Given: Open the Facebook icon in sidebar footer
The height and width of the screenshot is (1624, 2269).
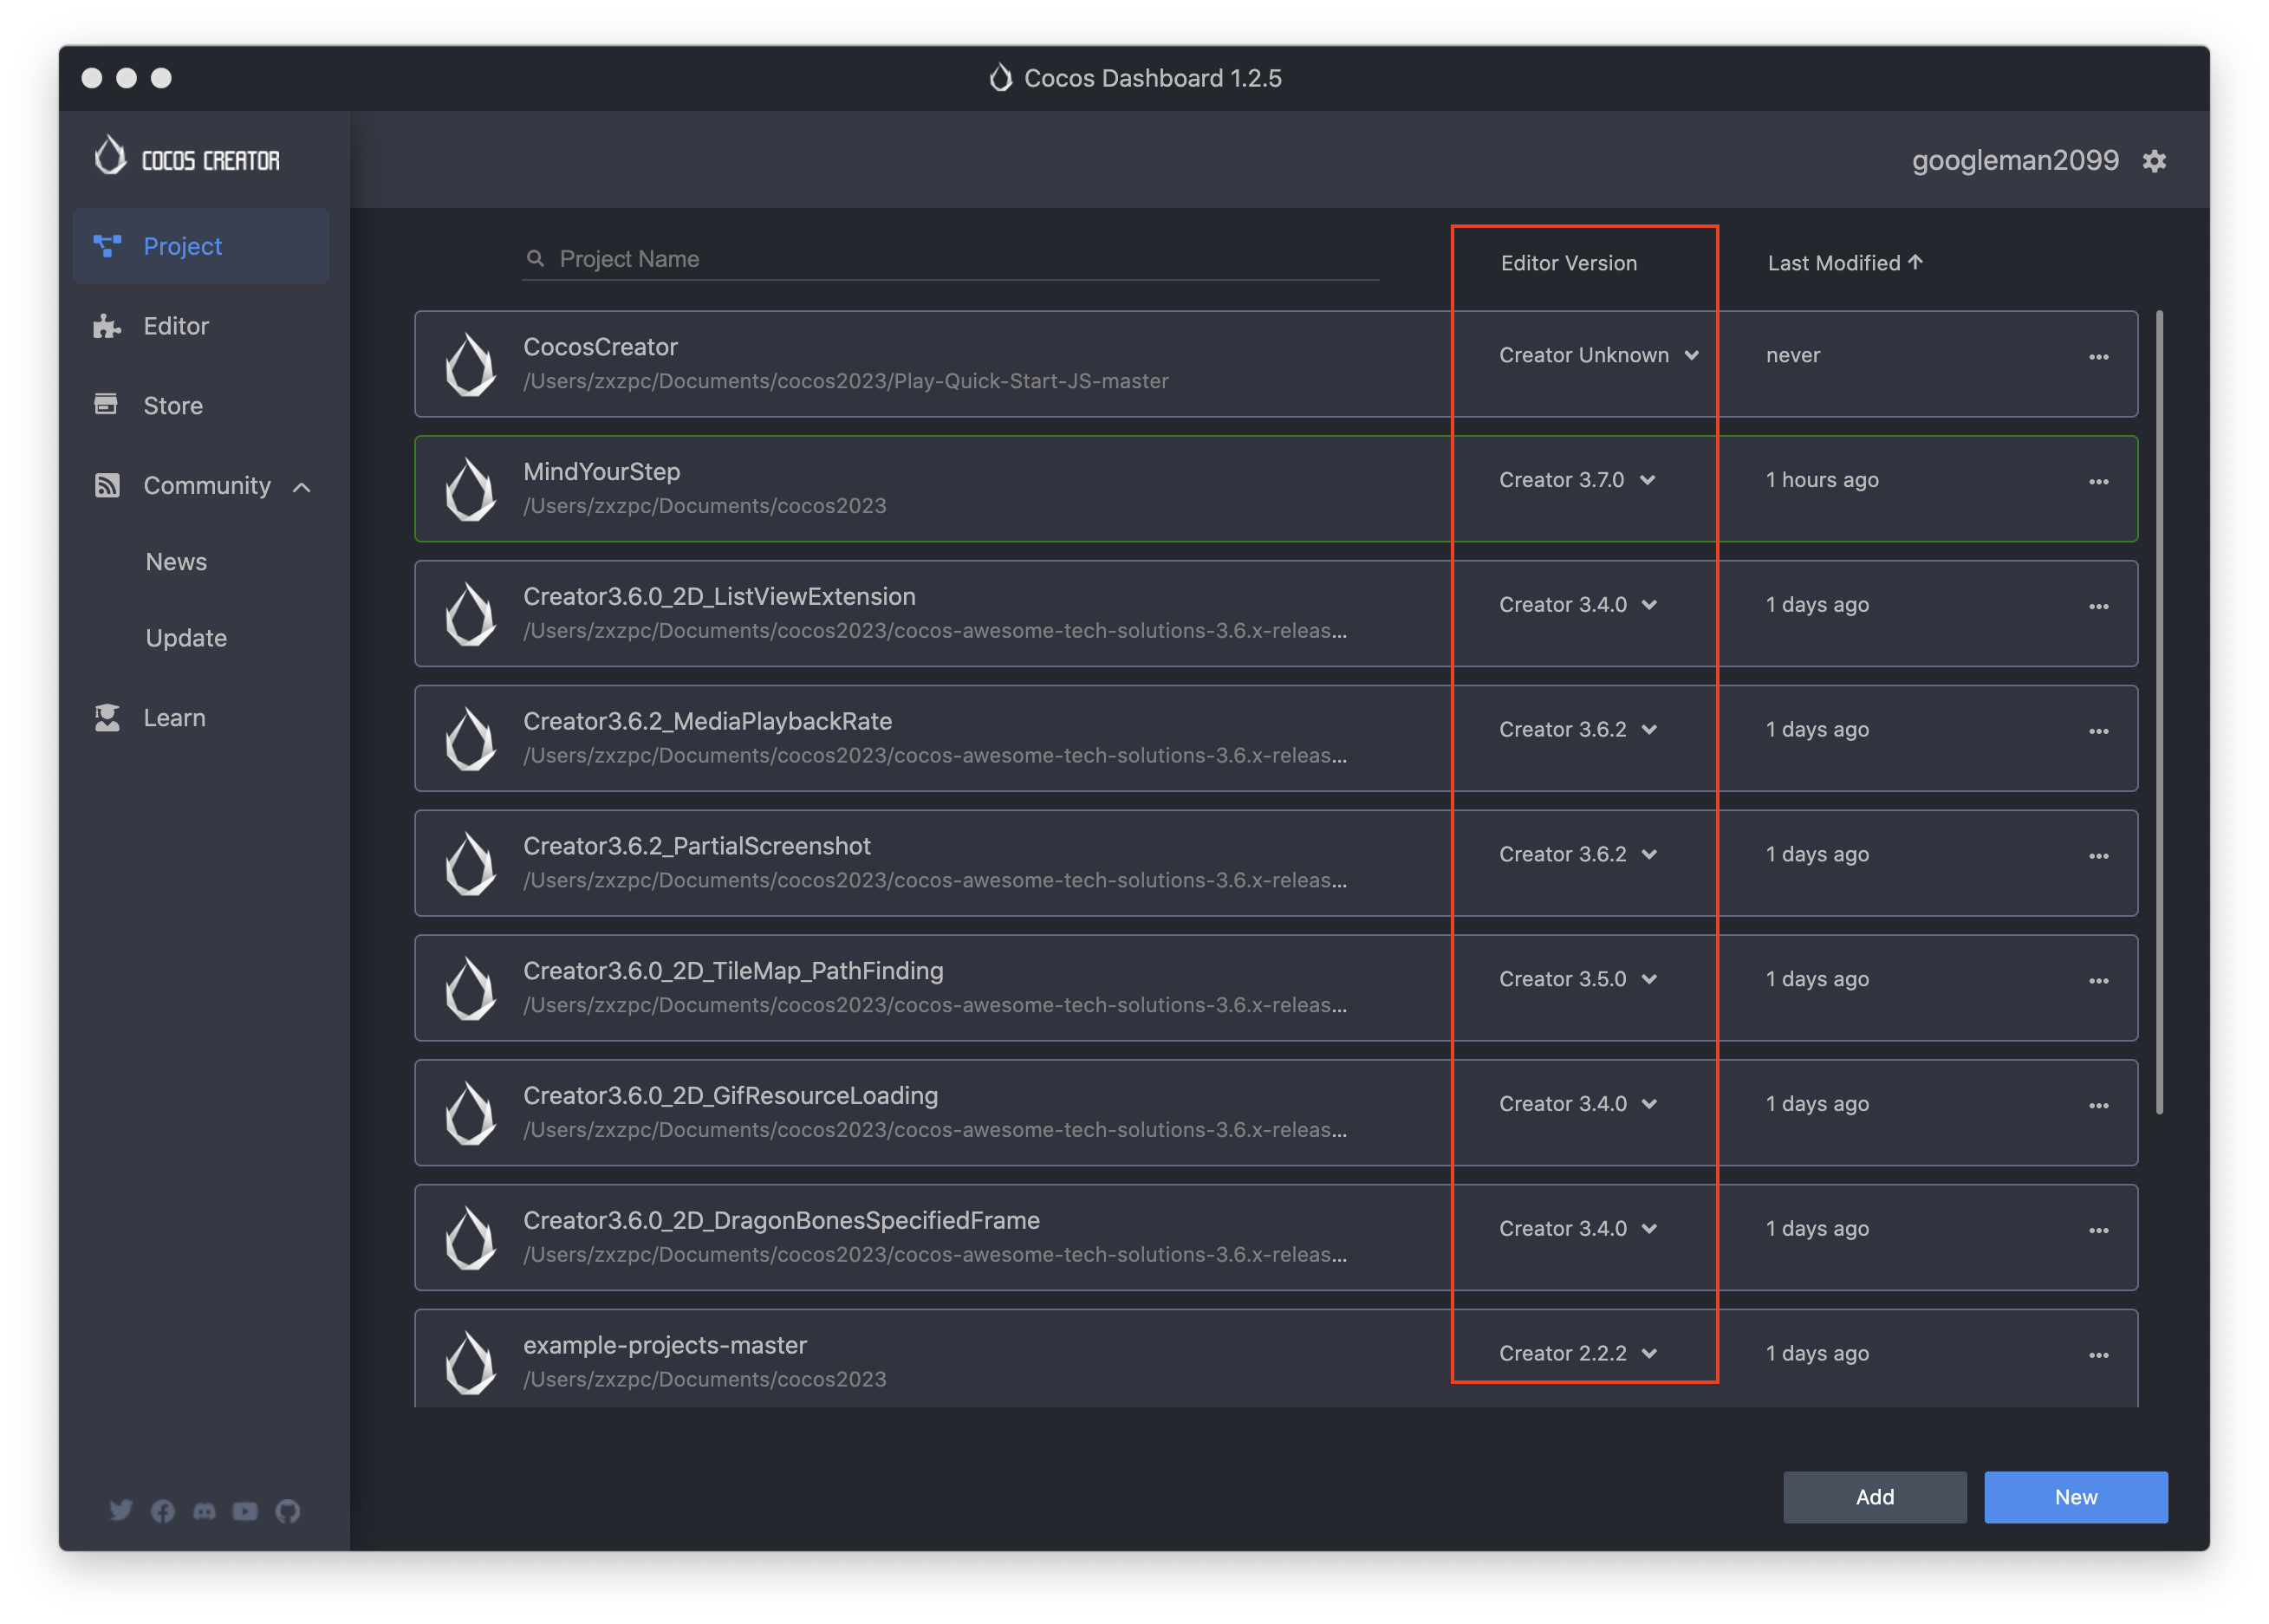Looking at the screenshot, I should 163,1510.
